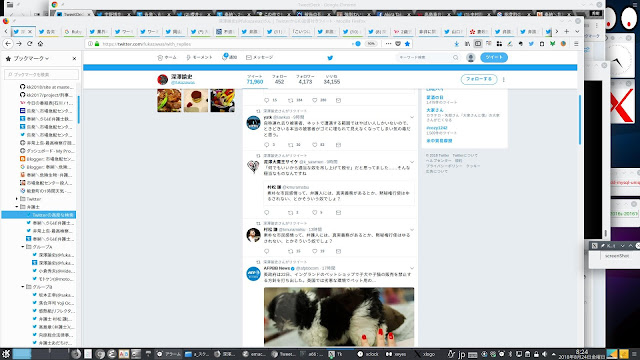Open the list-all-tabs dropdown arrow

(577, 31)
